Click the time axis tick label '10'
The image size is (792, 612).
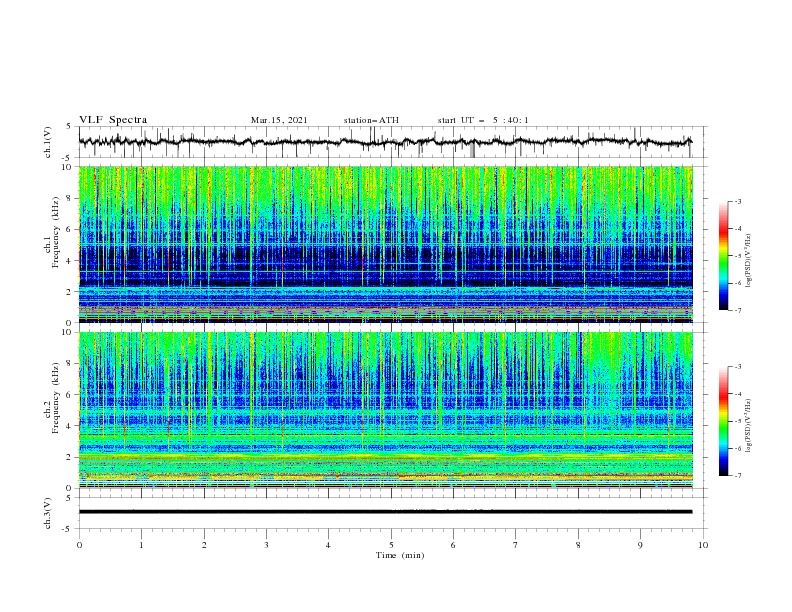[703, 545]
